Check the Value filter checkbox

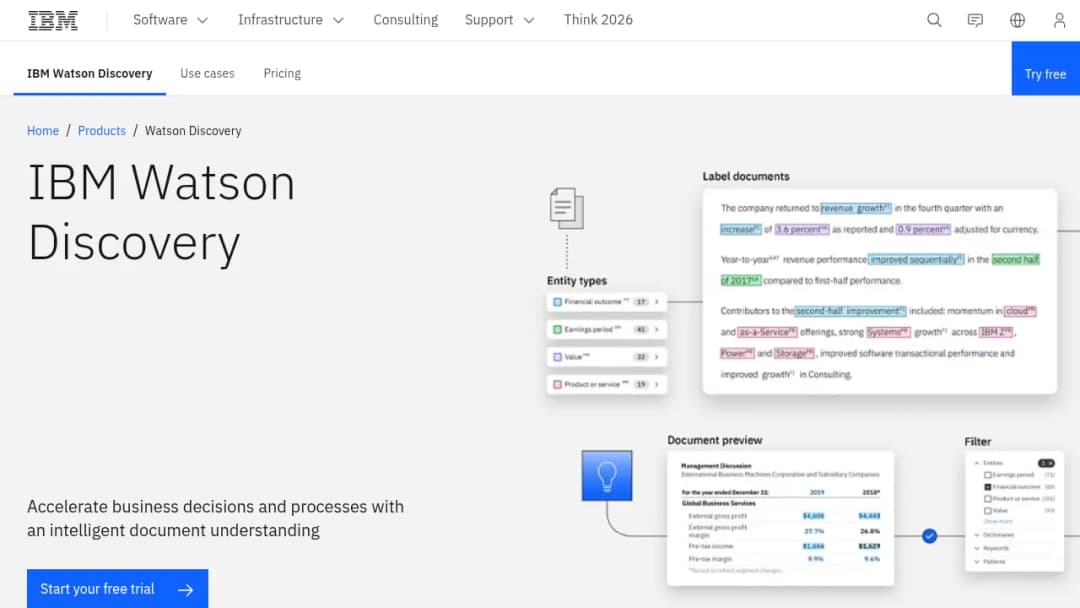click(988, 511)
